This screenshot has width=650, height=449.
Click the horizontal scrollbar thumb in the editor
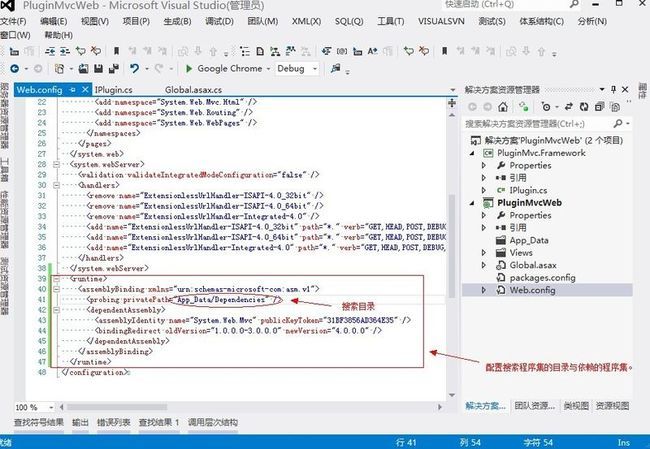pos(117,407)
